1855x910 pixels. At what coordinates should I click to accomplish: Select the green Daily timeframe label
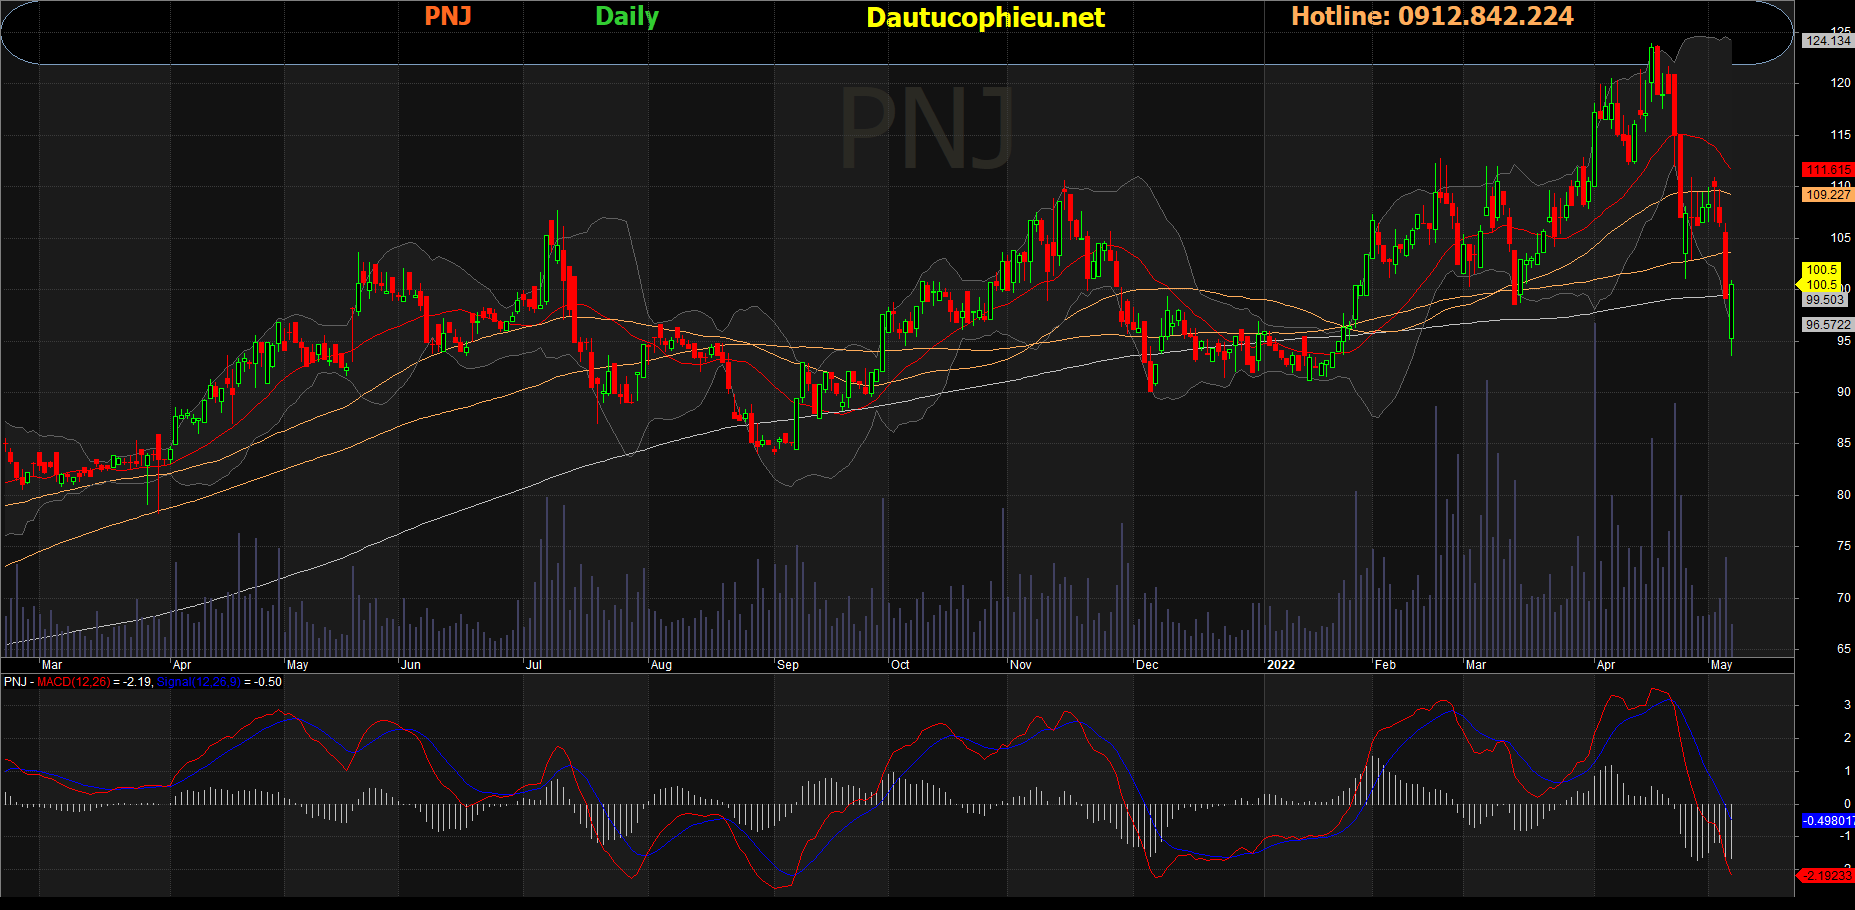627,16
